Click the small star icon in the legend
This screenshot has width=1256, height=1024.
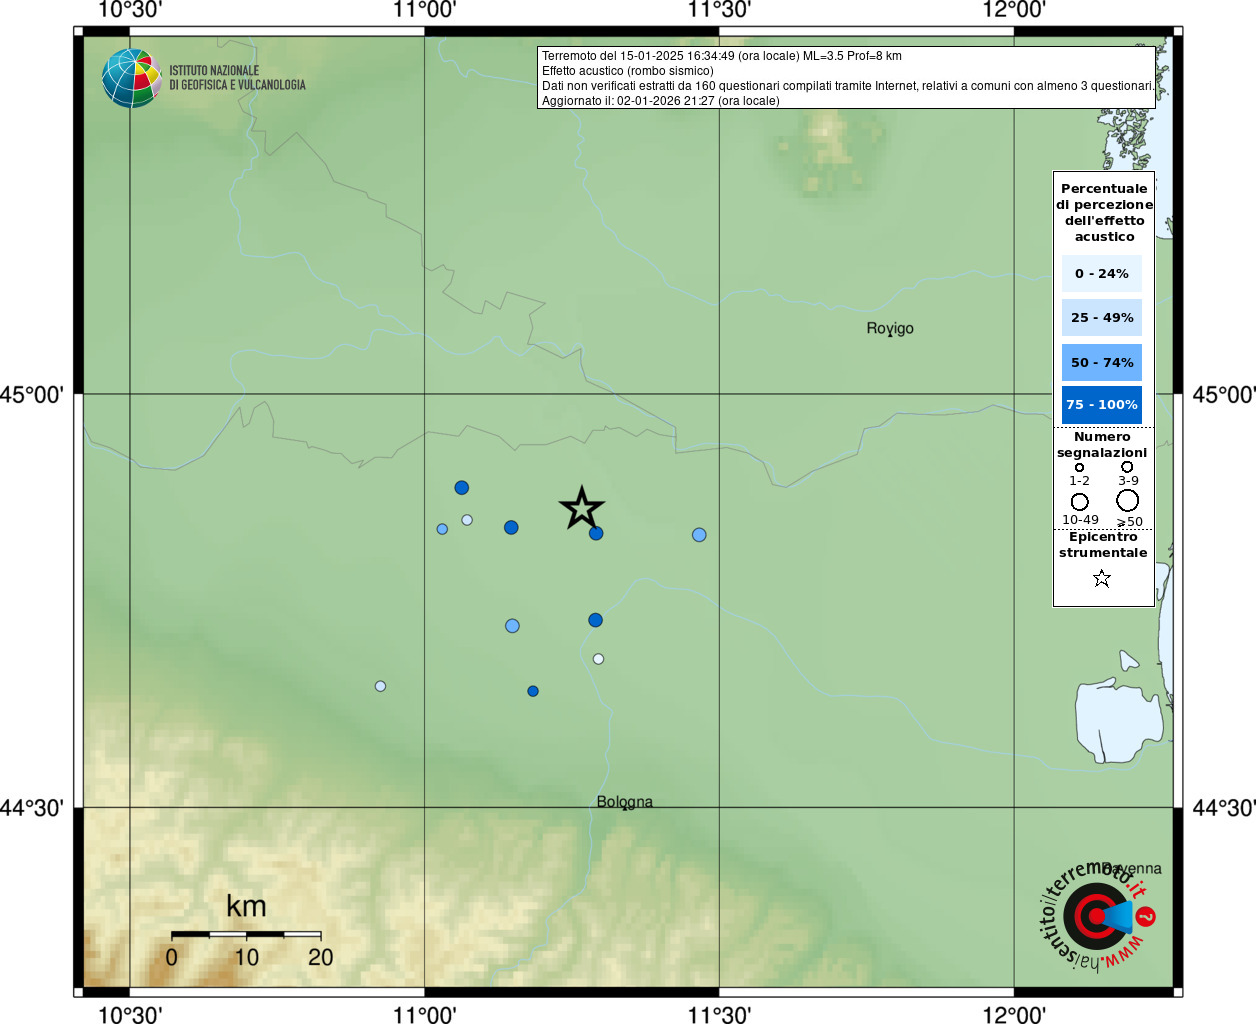pos(1102,578)
